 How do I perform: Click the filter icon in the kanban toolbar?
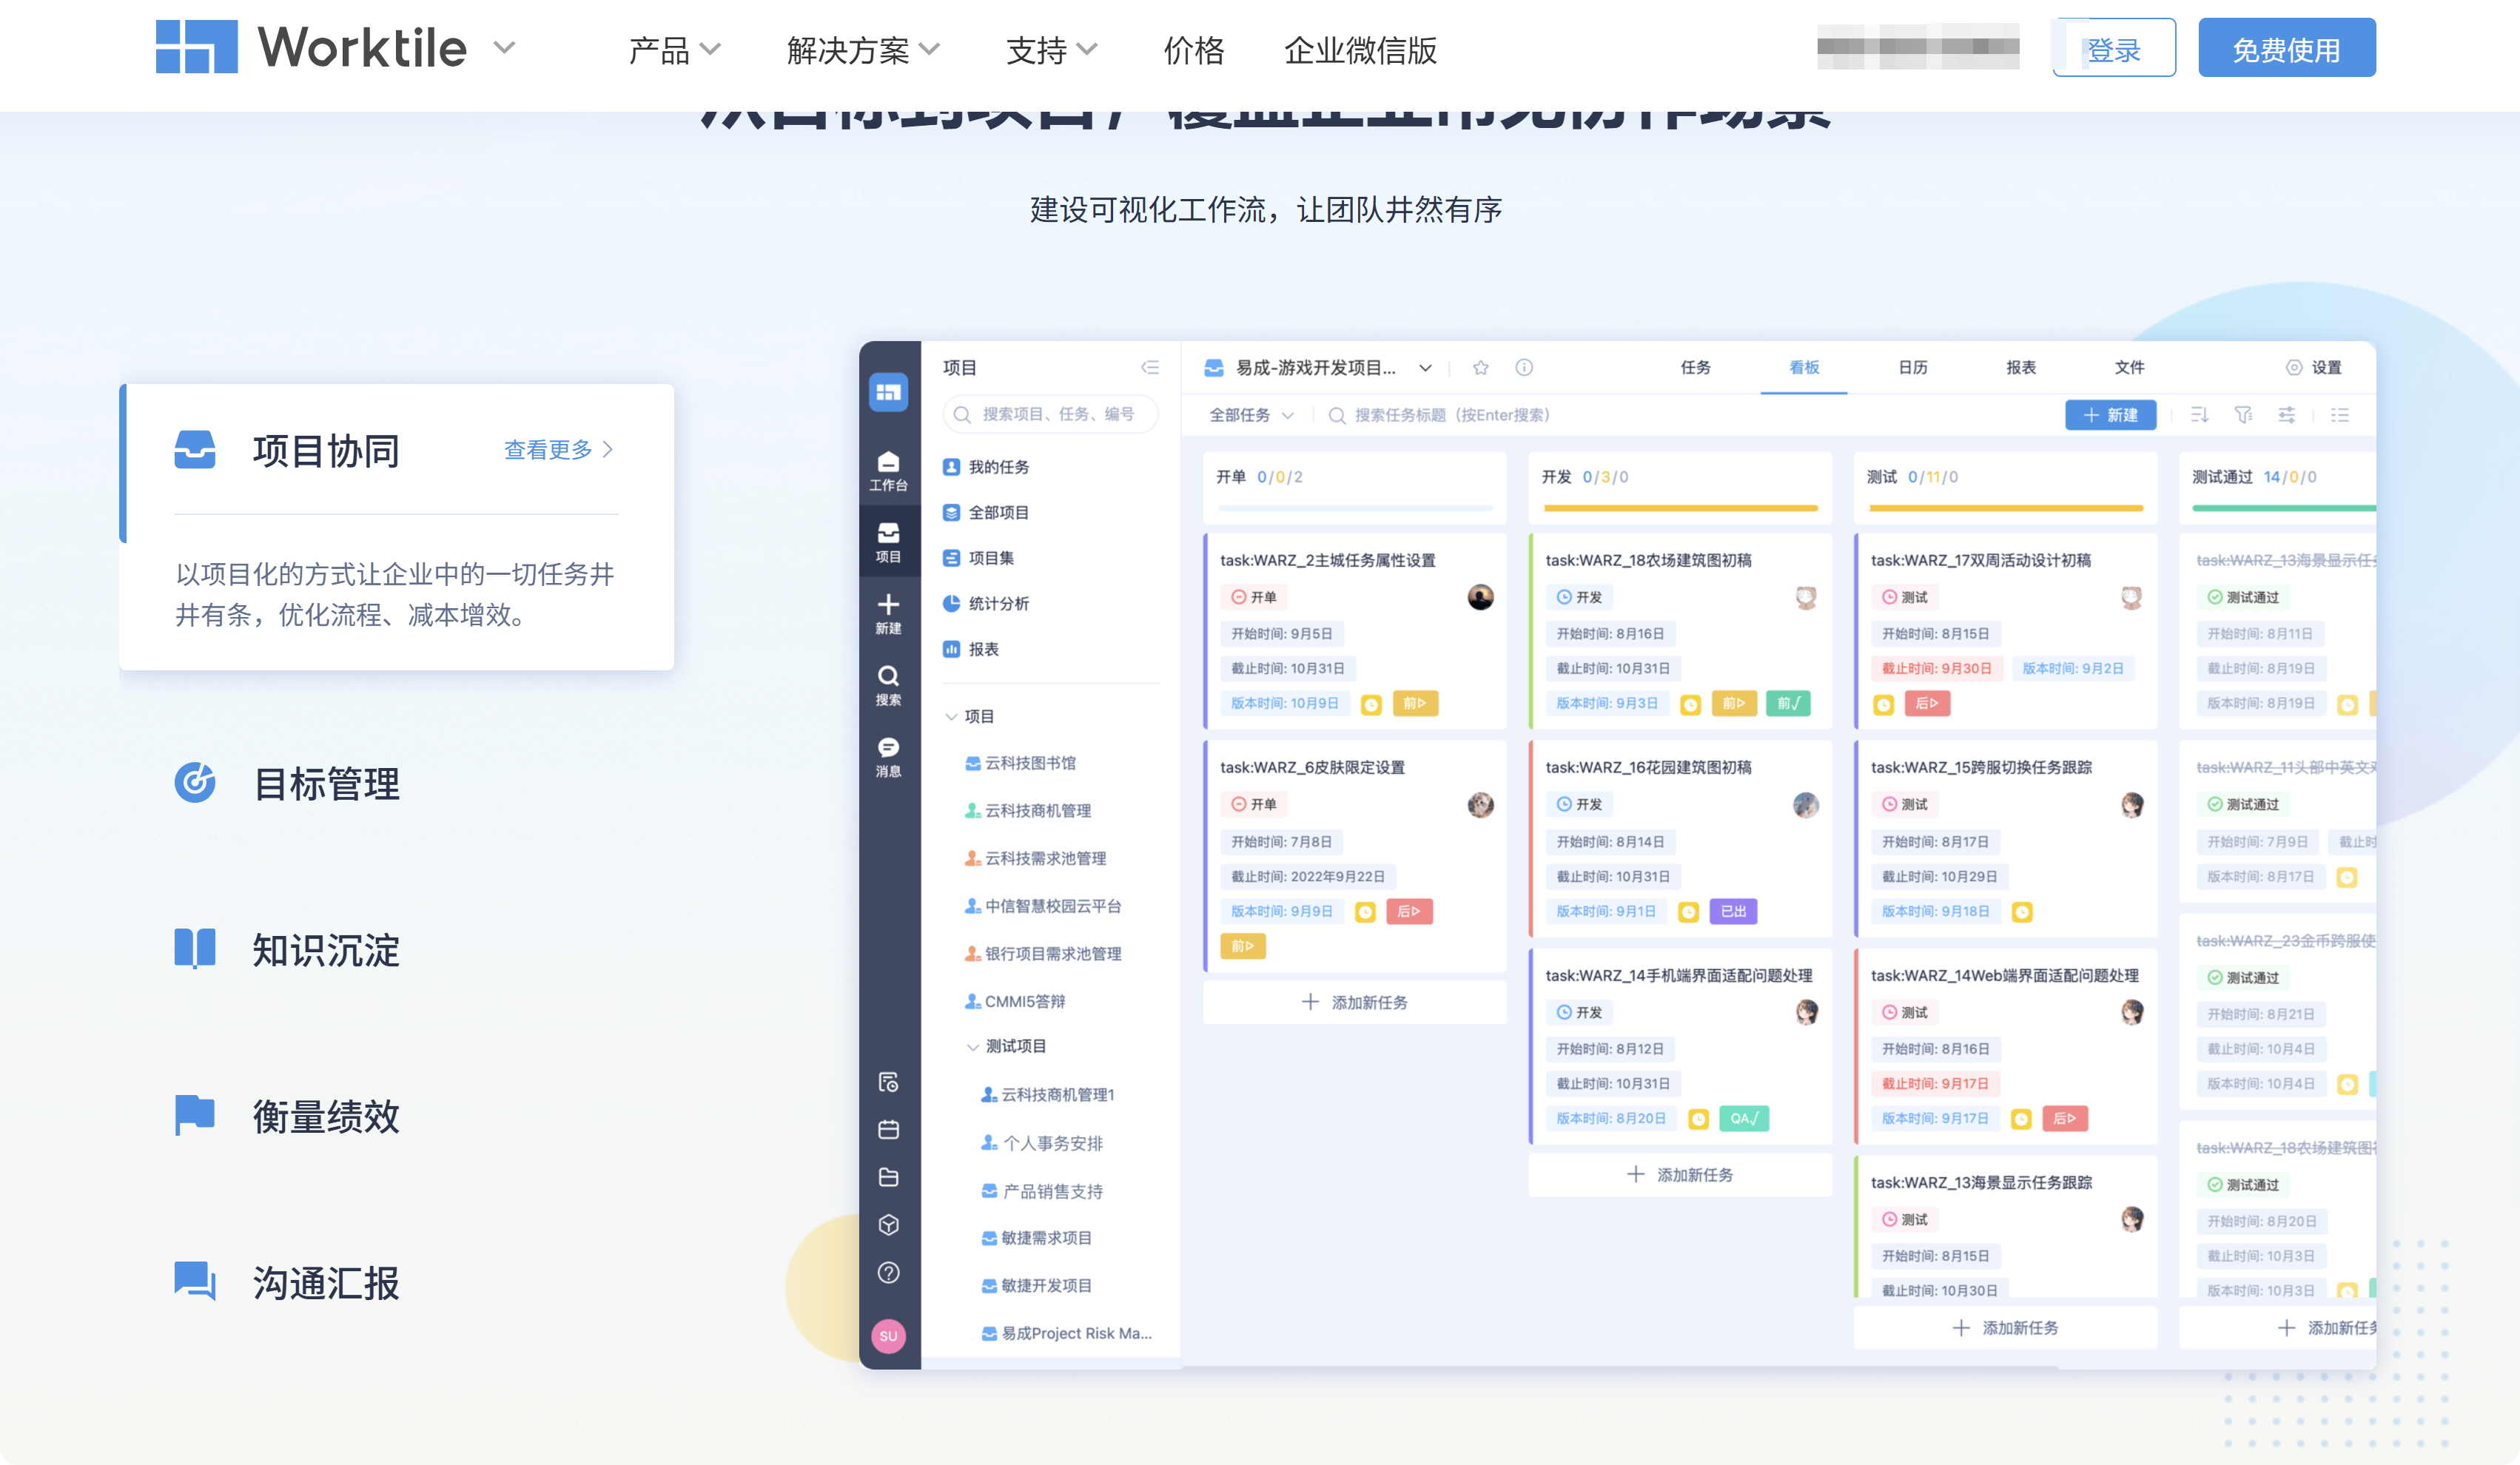click(2243, 415)
